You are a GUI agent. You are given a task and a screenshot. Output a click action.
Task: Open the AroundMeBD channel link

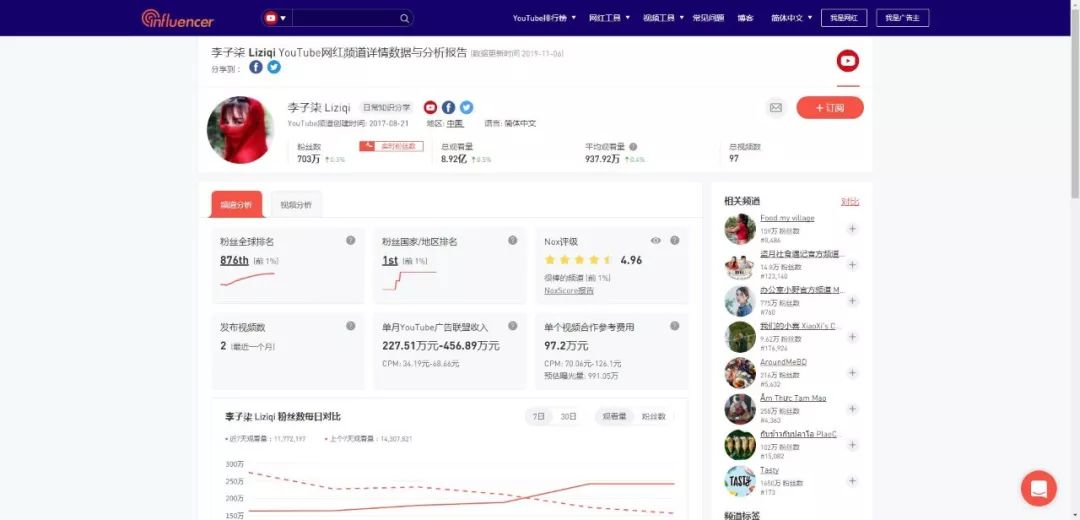click(783, 362)
